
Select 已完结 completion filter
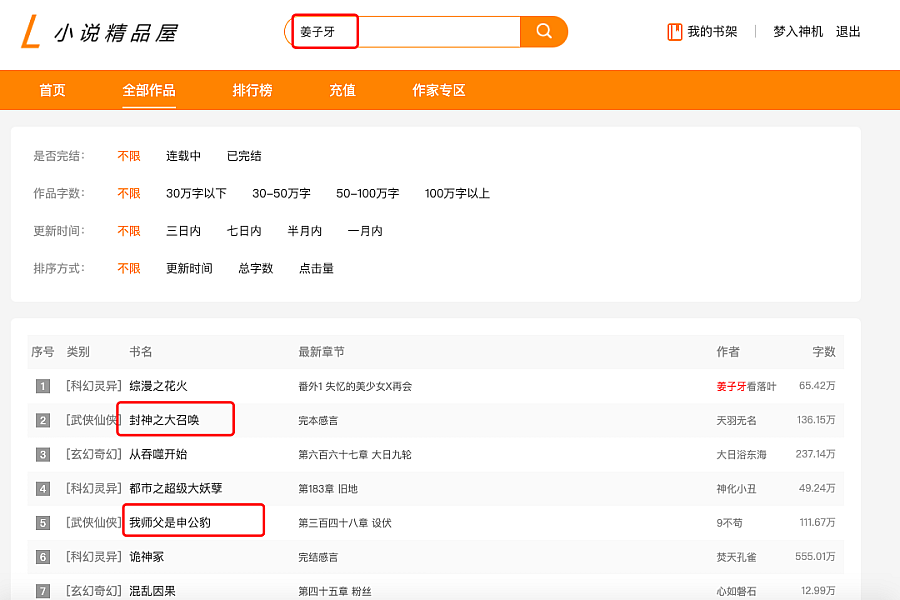(244, 156)
